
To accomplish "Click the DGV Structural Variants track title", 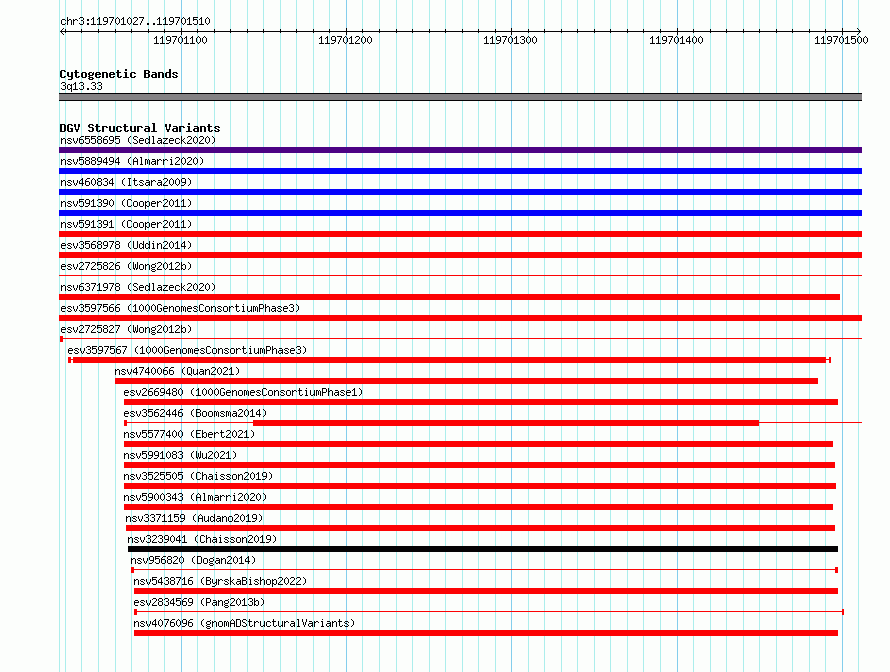I will click(140, 128).
